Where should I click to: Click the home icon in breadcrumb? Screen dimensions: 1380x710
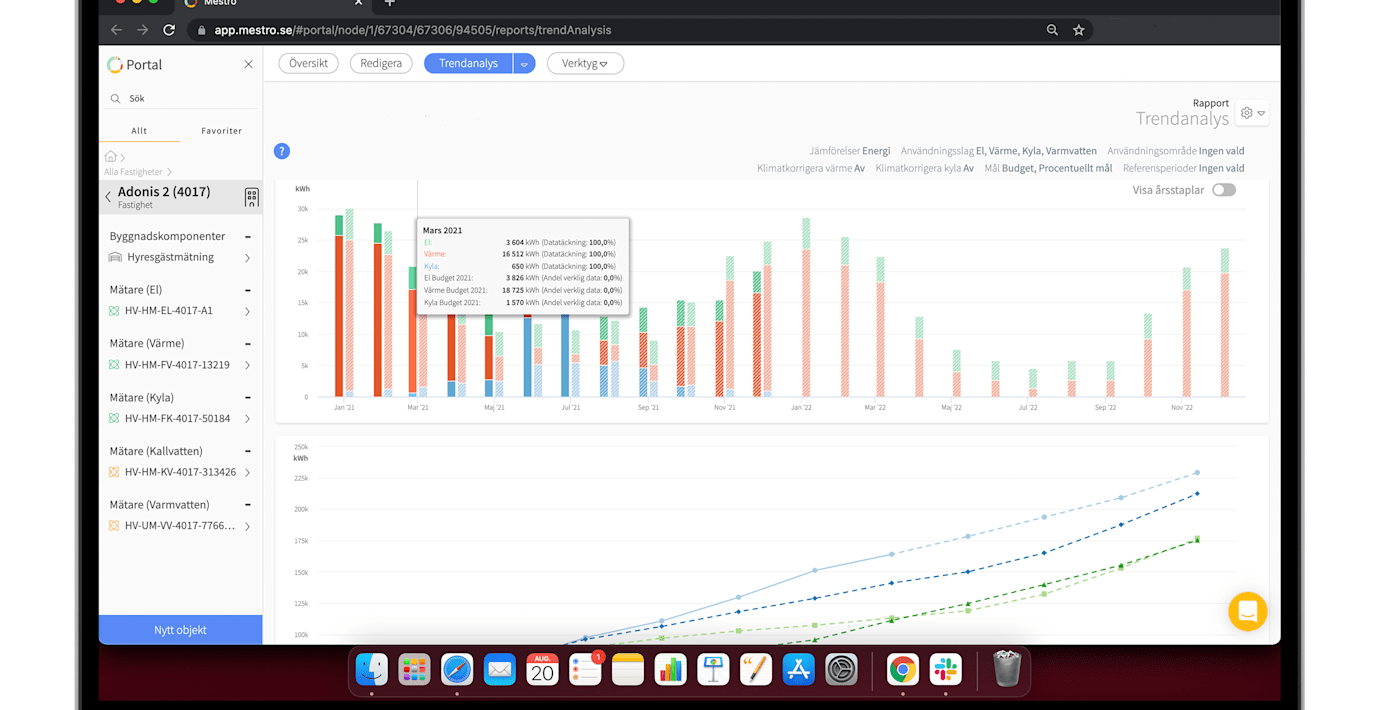111,157
